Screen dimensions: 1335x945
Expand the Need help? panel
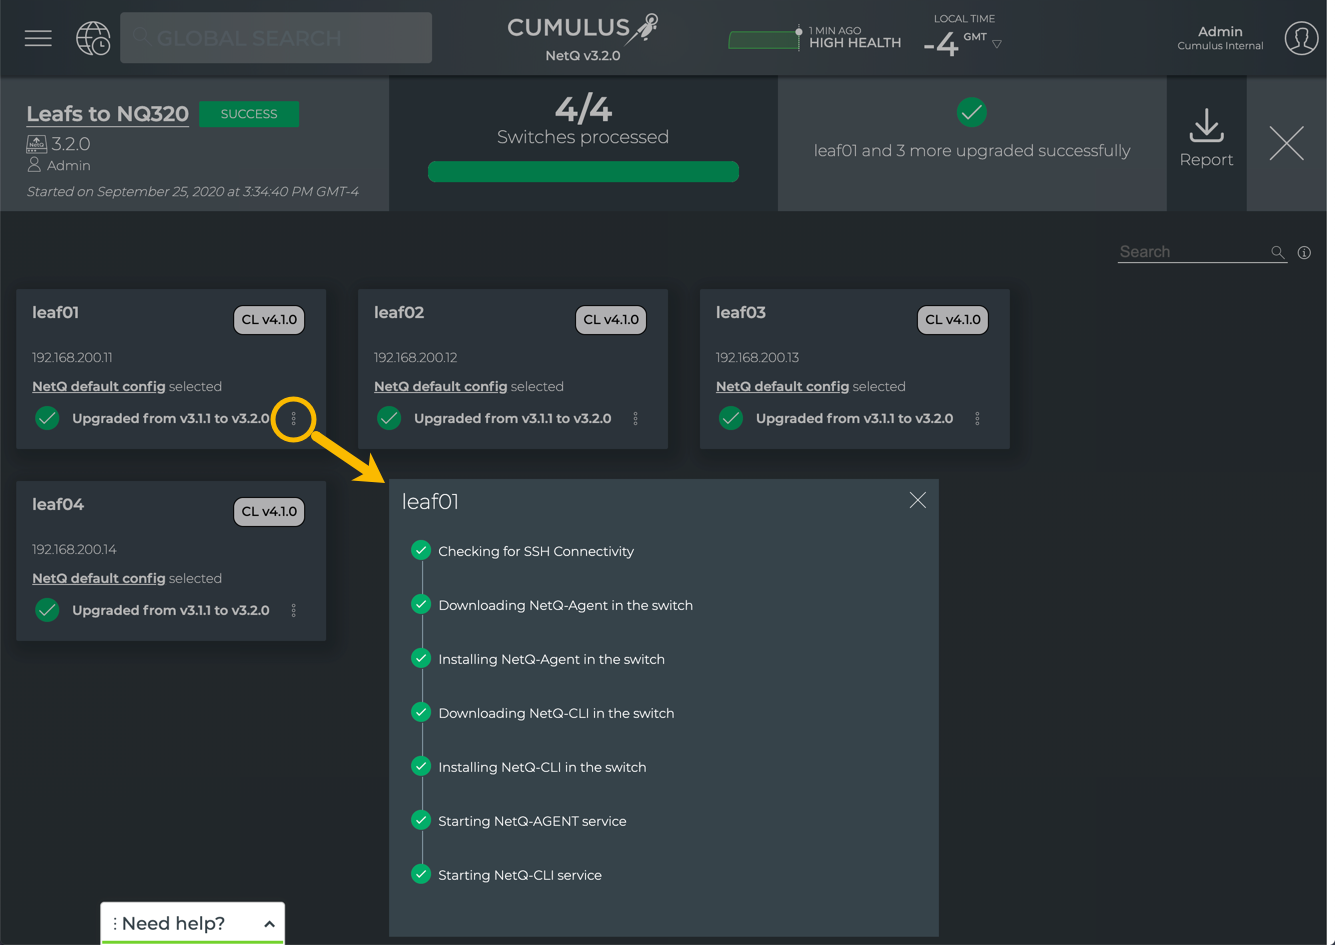(269, 924)
